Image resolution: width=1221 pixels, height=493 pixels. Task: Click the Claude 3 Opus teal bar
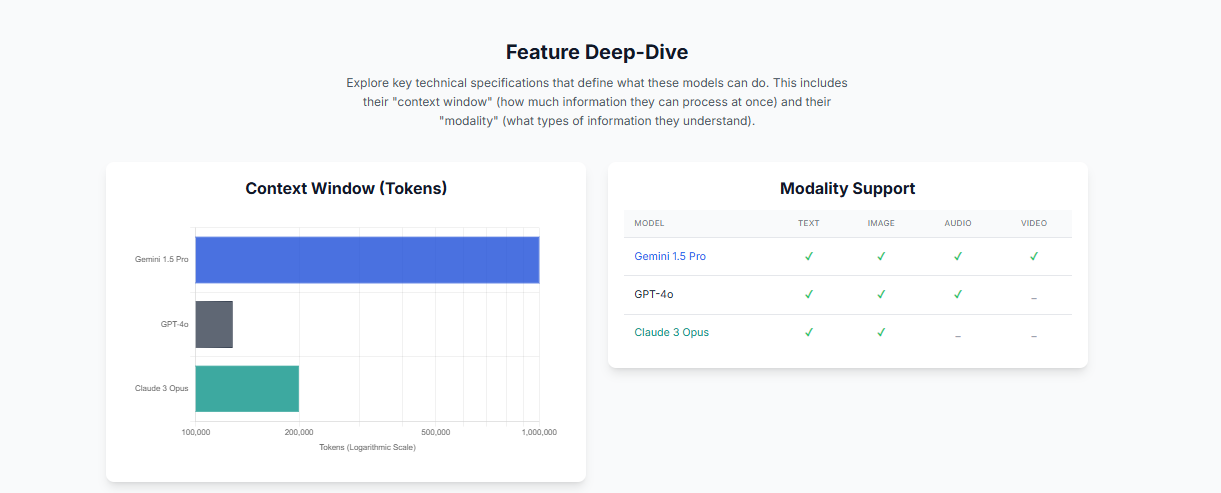[x=247, y=389]
